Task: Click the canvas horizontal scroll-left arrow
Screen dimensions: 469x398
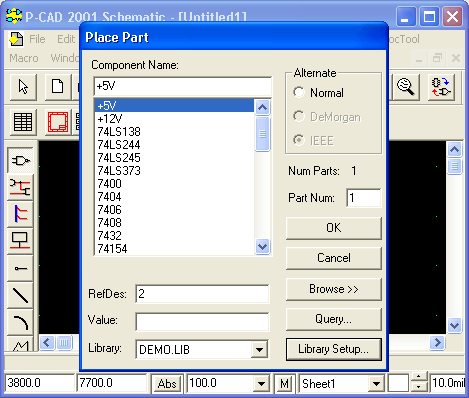Action: 47,343
